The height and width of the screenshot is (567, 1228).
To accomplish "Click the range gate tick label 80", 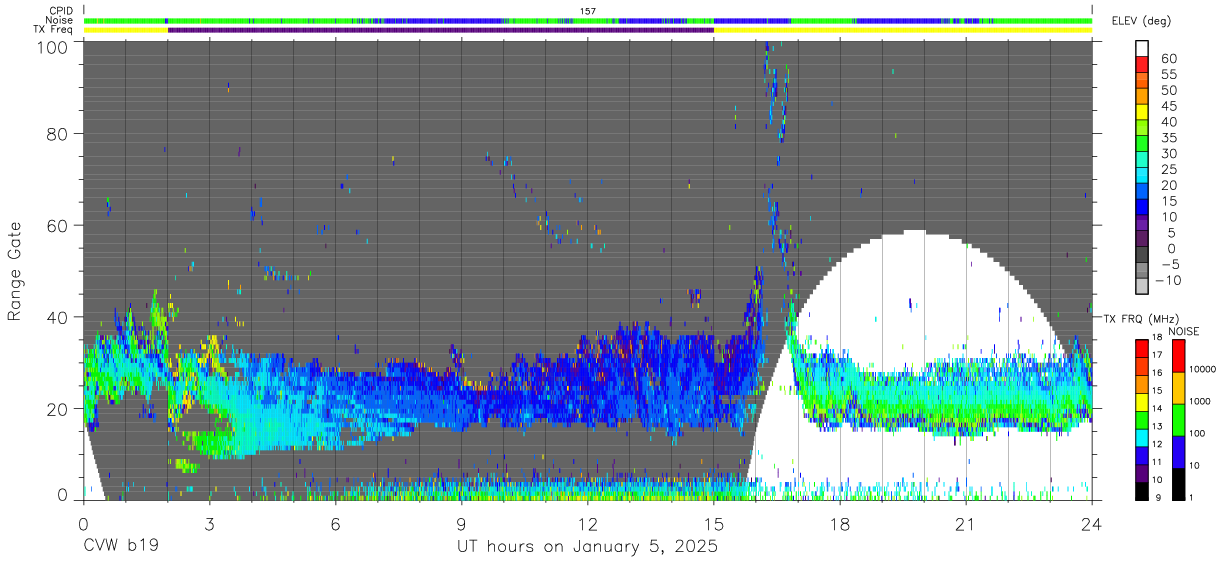I will point(58,134).
